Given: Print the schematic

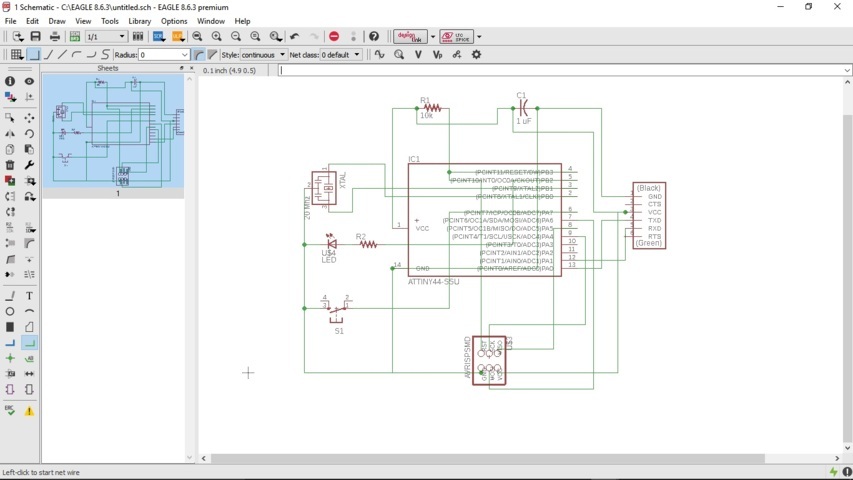Looking at the screenshot, I should (x=54, y=36).
